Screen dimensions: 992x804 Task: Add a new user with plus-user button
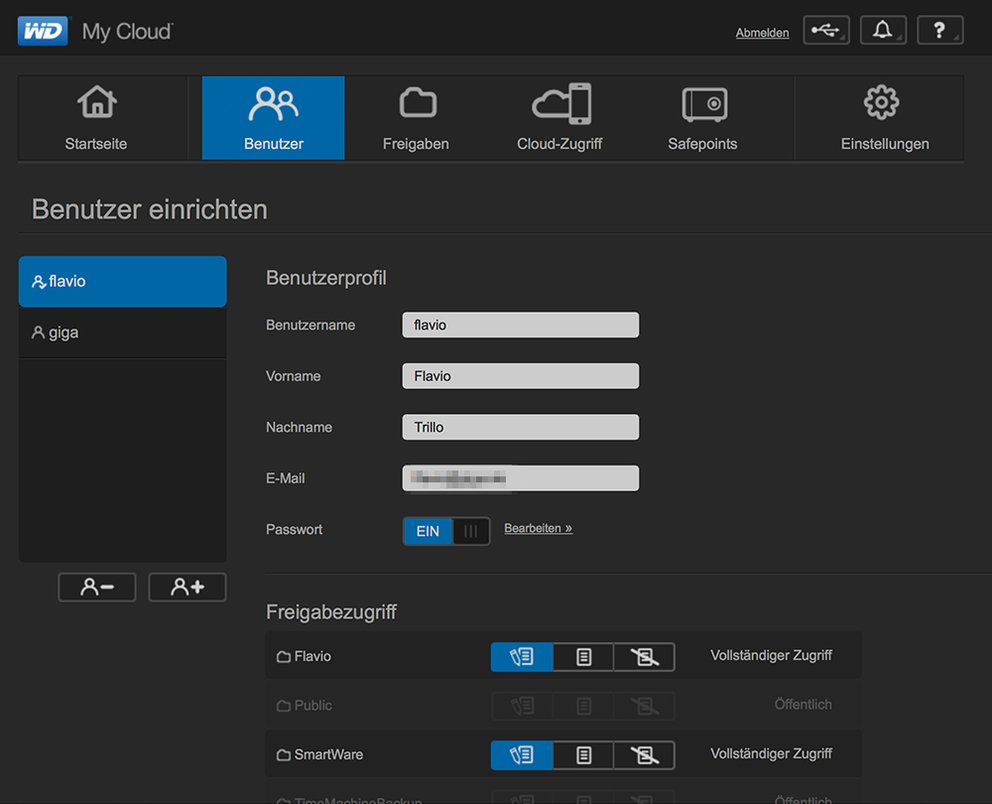pos(187,587)
